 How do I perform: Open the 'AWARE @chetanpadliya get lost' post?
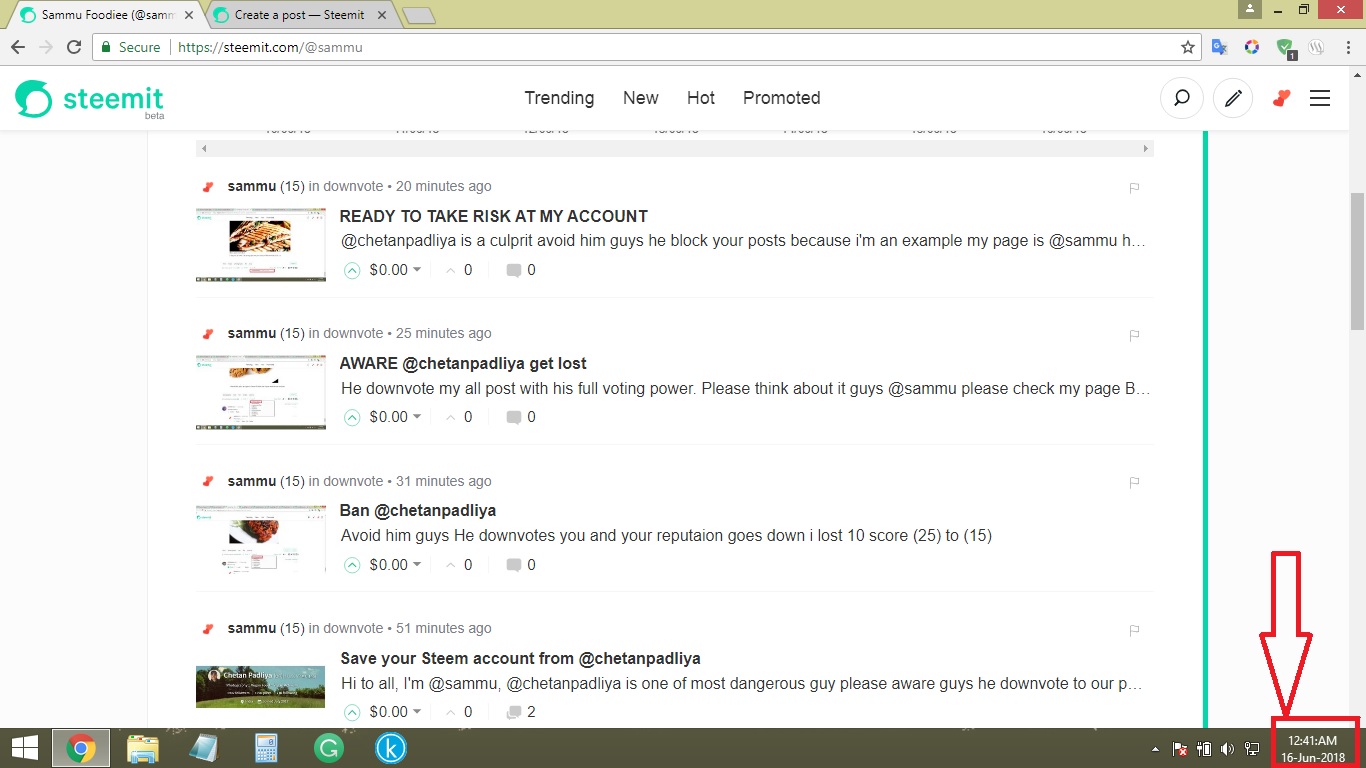point(463,363)
